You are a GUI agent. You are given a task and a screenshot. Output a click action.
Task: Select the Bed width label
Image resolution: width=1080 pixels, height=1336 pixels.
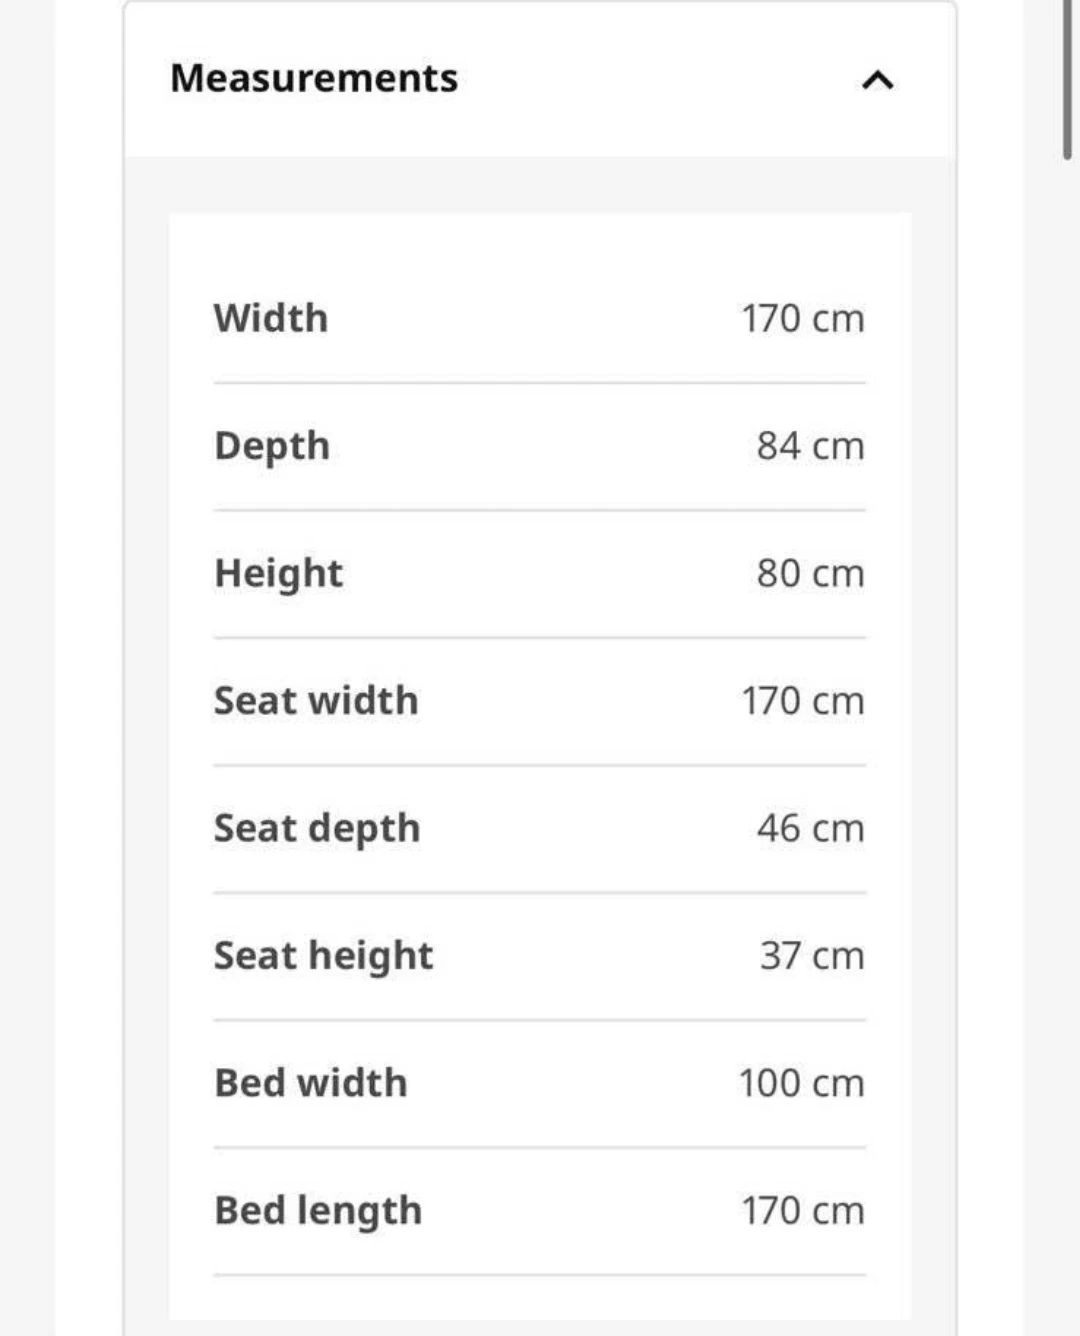click(311, 1083)
